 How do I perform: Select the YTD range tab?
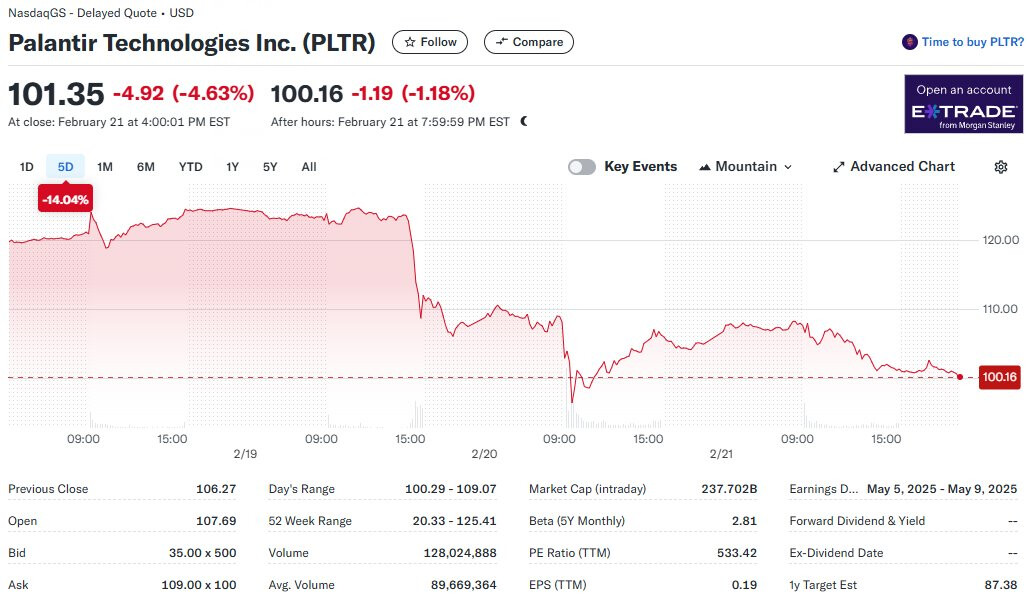[x=190, y=167]
